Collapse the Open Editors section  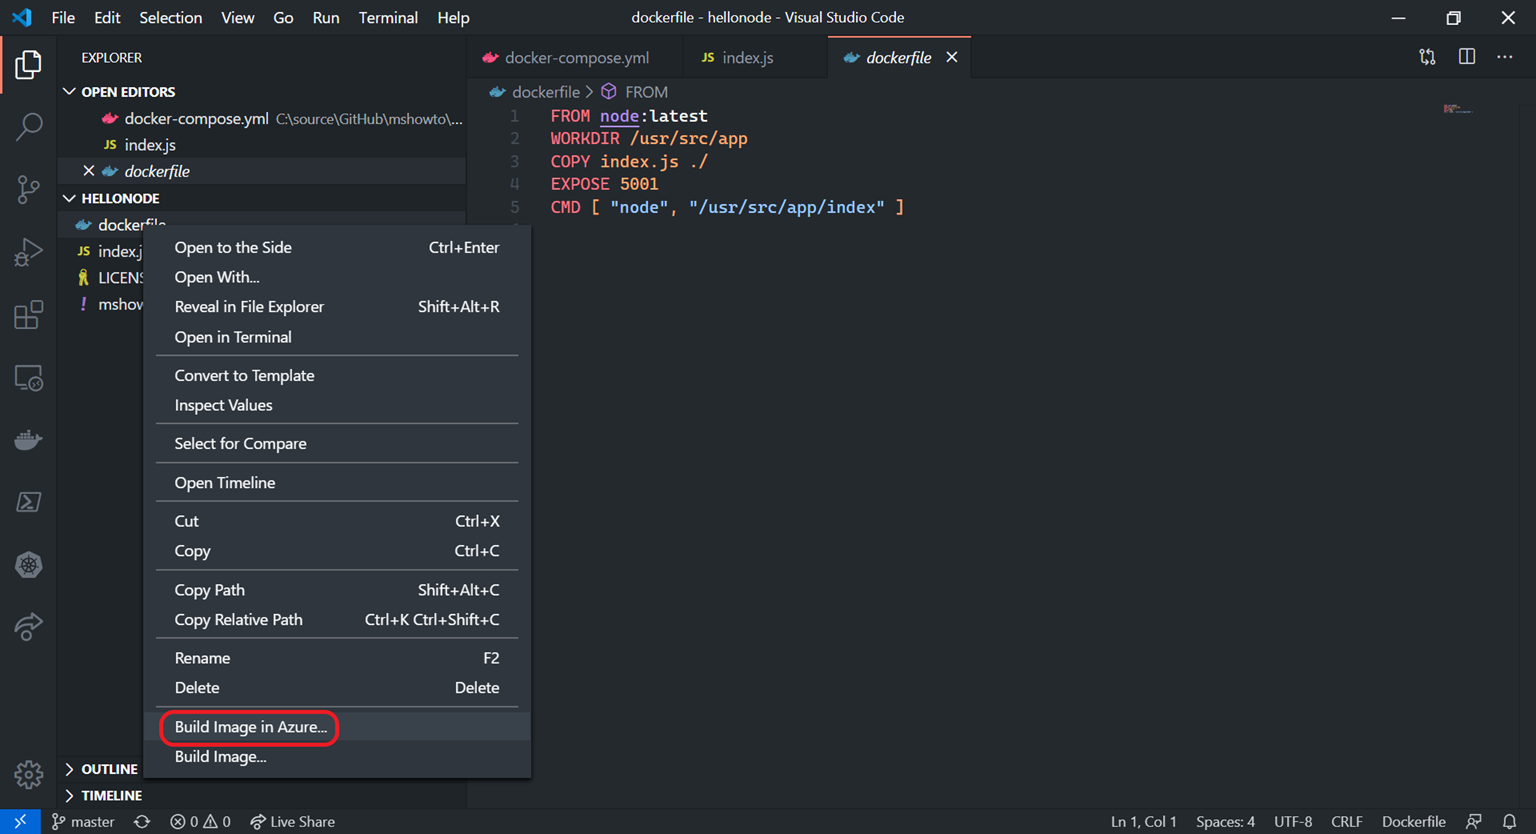69,91
